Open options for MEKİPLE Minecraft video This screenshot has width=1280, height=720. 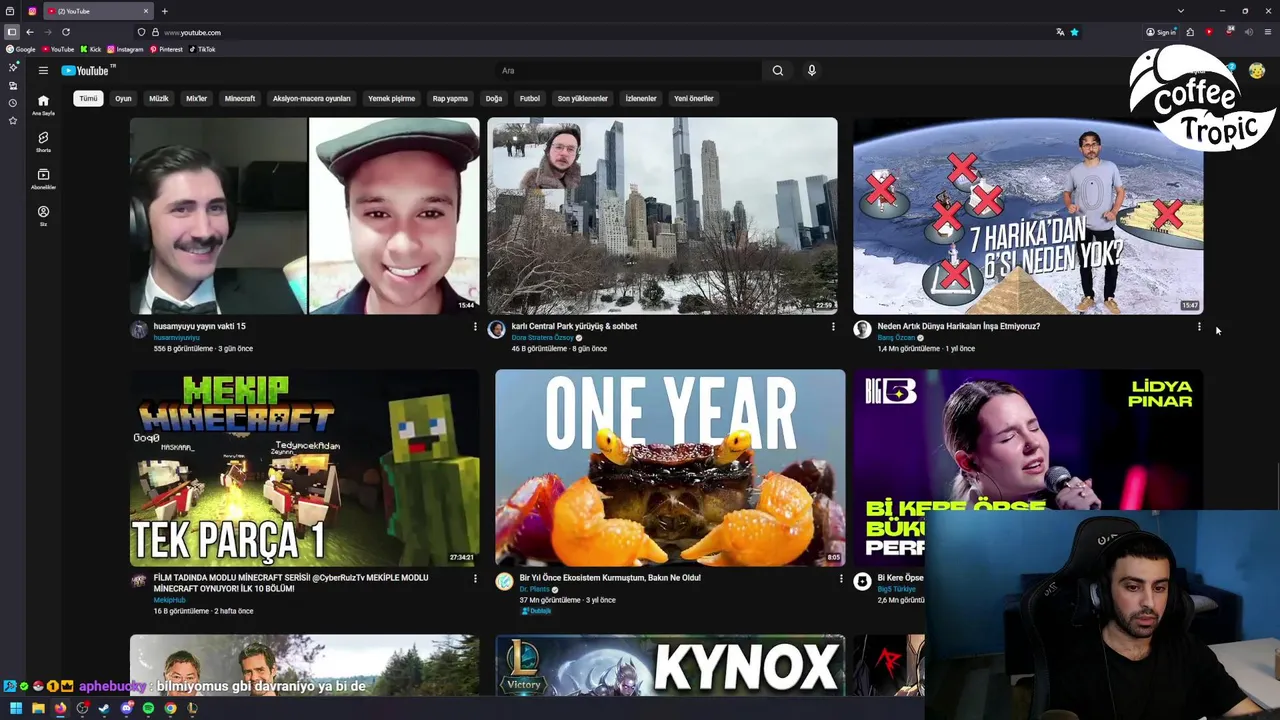pos(475,578)
